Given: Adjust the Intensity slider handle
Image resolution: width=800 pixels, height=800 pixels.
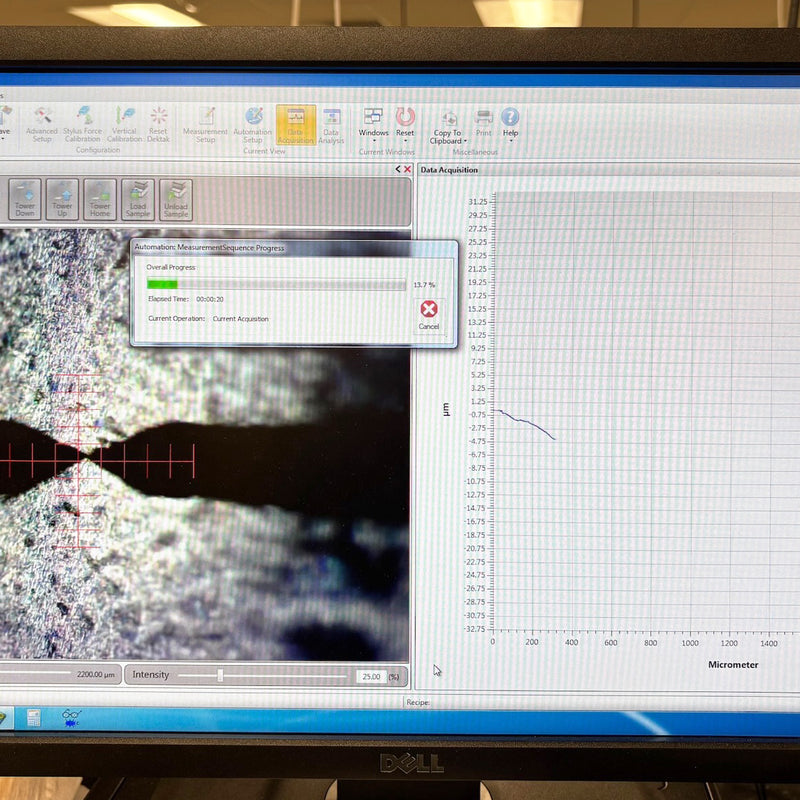Looking at the screenshot, I should (220, 675).
